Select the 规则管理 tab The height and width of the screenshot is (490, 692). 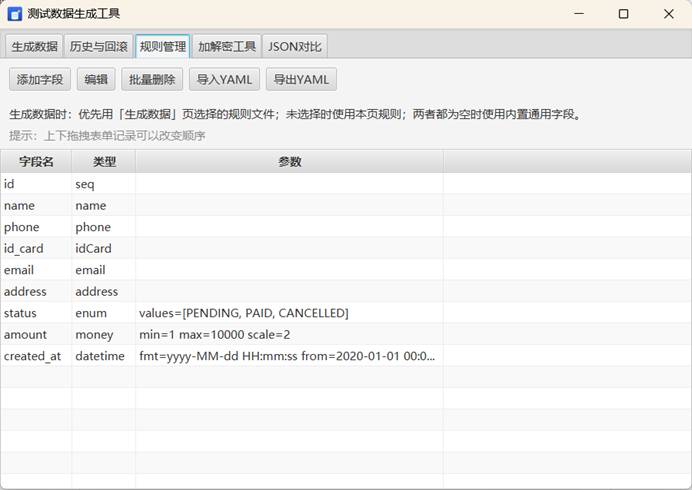(163, 46)
